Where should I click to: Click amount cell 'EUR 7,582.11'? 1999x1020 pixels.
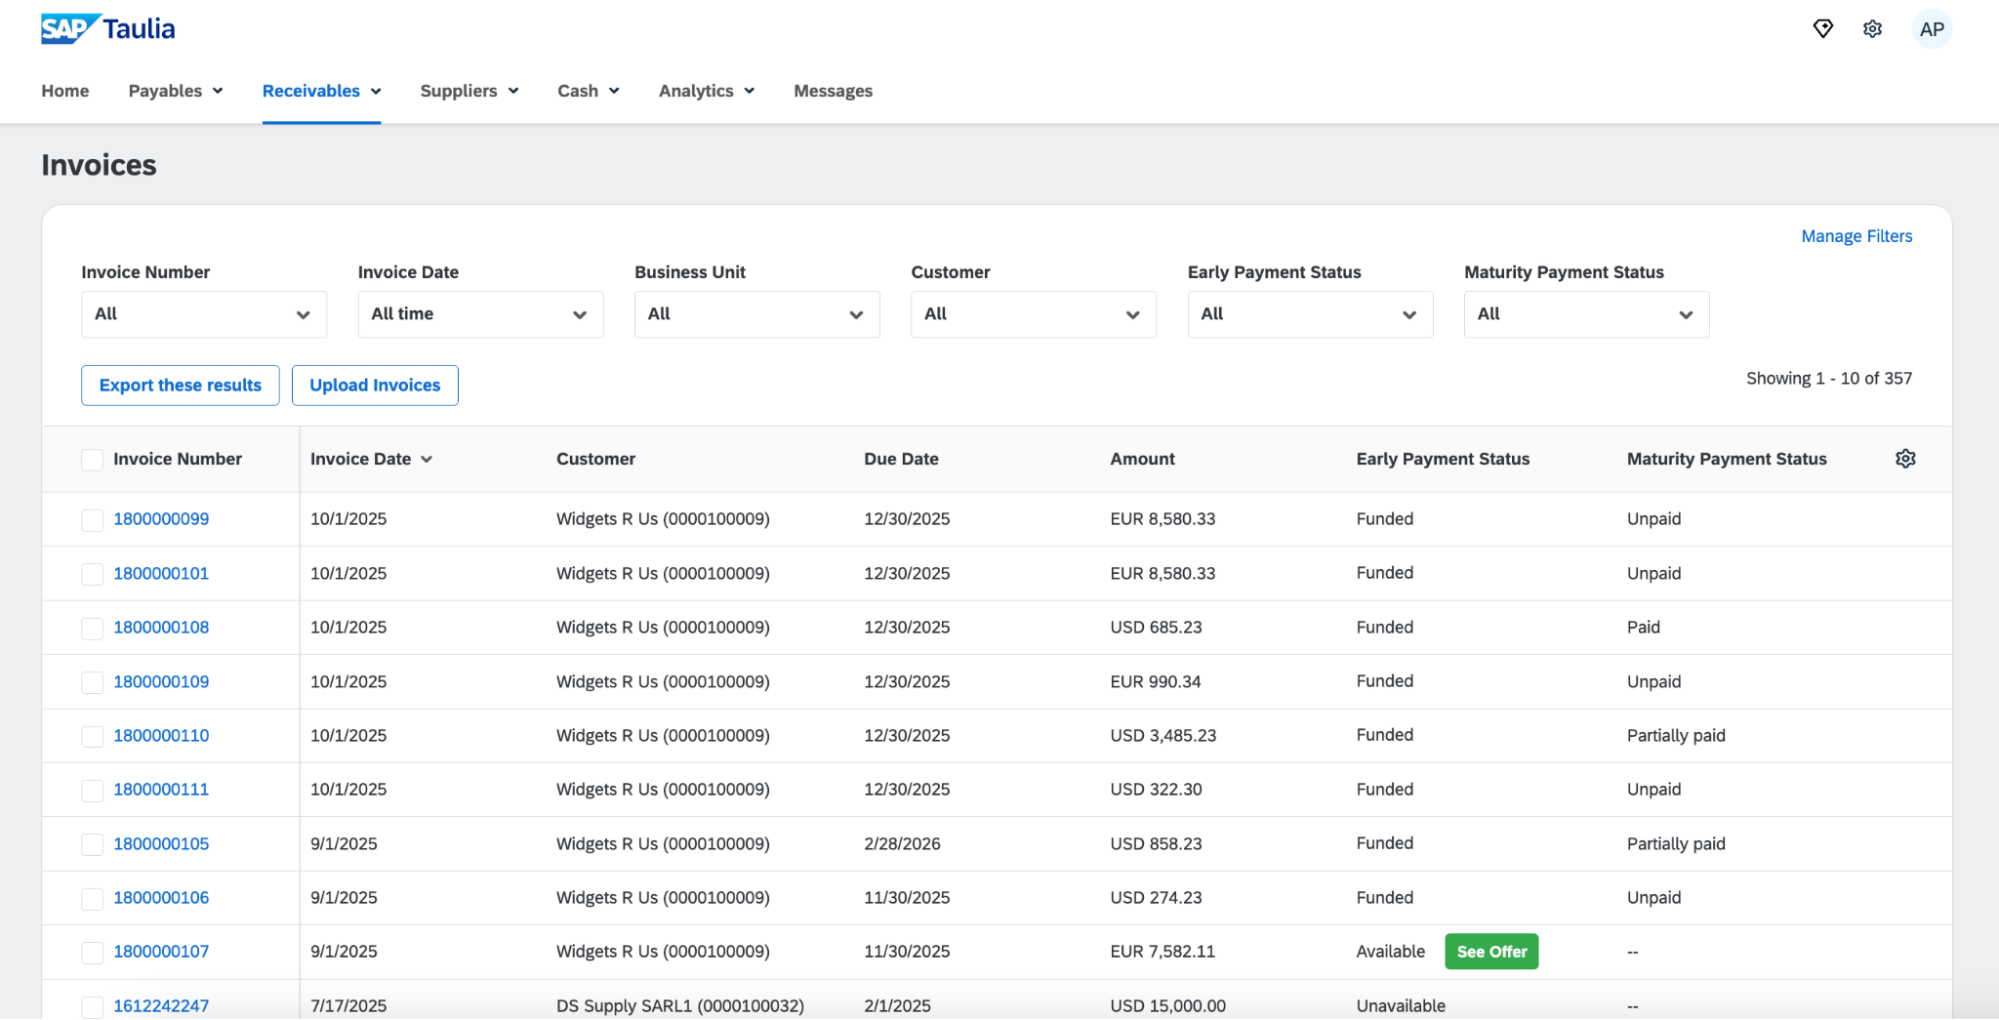(x=1162, y=951)
